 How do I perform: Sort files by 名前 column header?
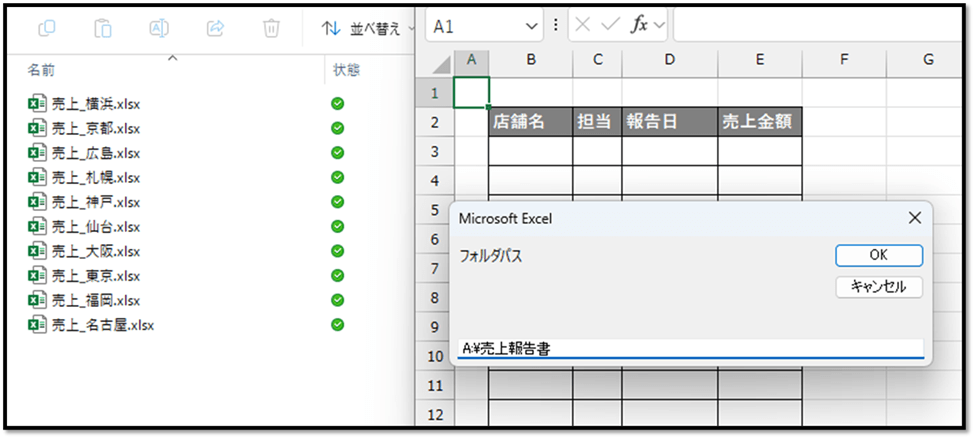pos(41,70)
